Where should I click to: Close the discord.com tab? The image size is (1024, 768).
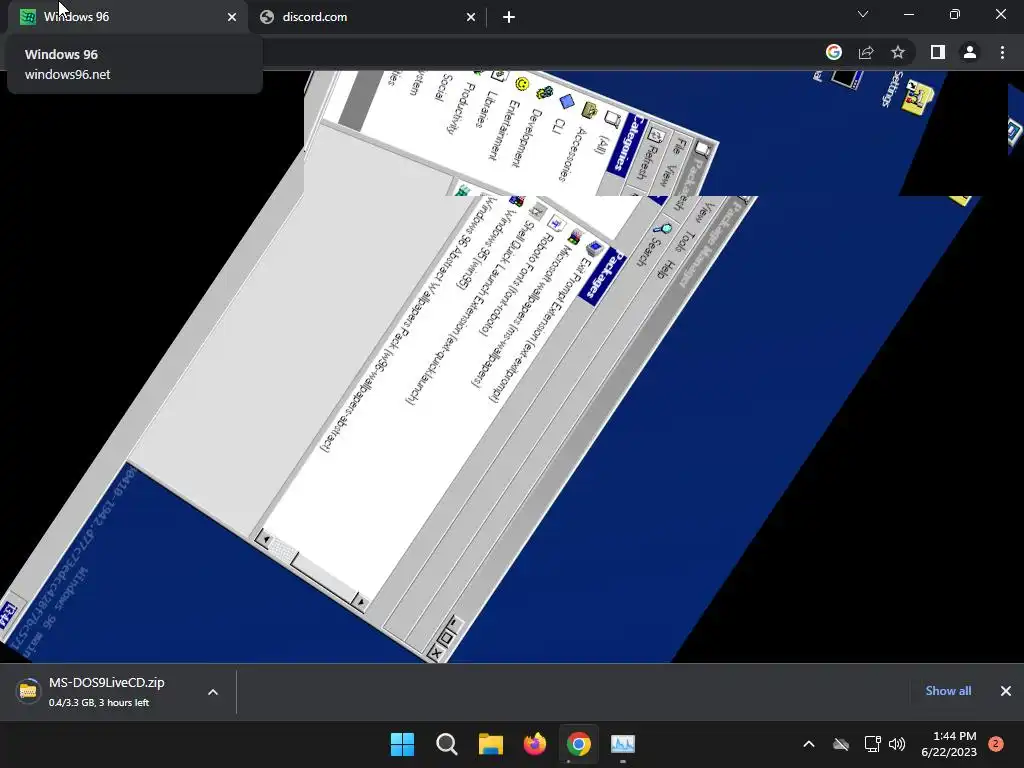pyautogui.click(x=471, y=17)
